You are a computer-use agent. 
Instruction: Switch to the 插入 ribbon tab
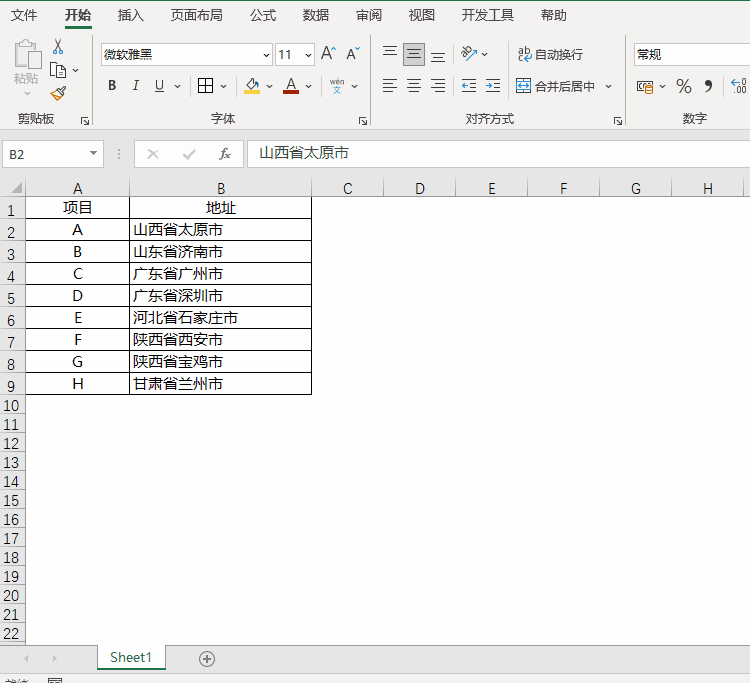(130, 15)
